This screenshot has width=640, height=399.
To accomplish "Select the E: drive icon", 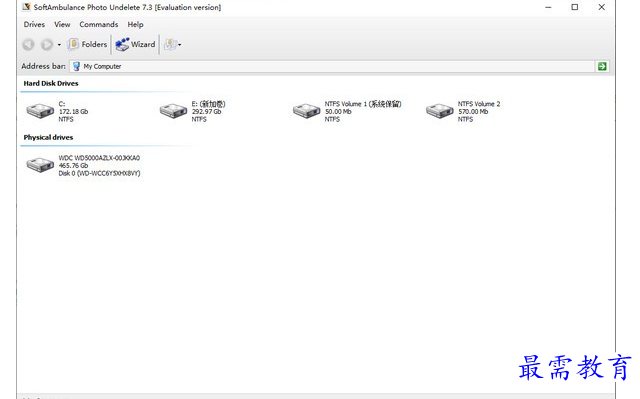I will coord(173,111).
